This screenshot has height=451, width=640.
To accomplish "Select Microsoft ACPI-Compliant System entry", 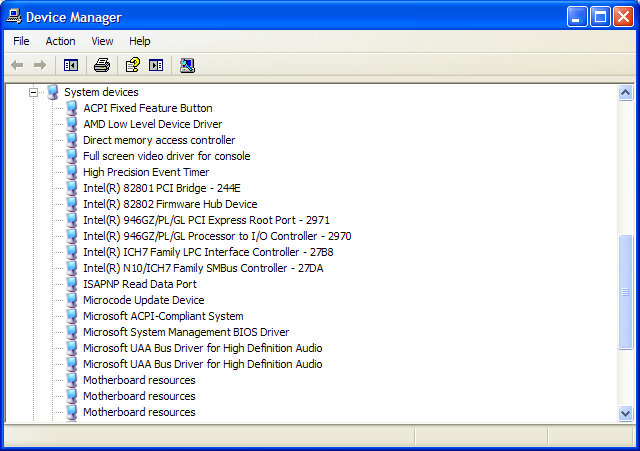I will [163, 316].
